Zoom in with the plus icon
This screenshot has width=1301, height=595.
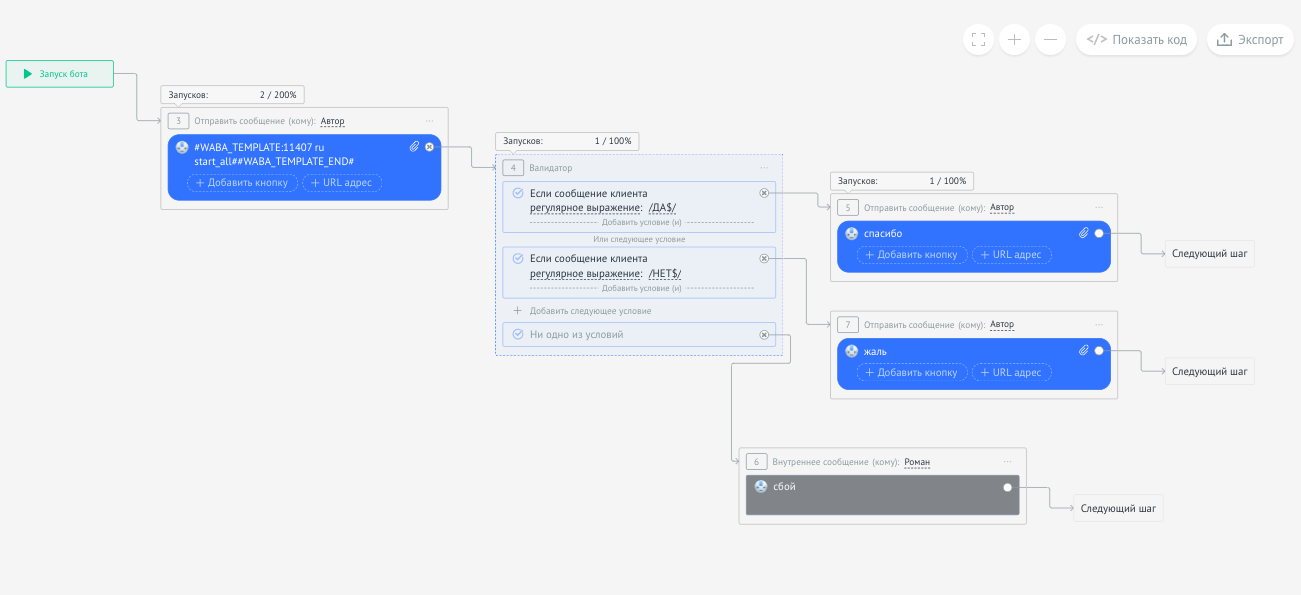tap(1014, 40)
